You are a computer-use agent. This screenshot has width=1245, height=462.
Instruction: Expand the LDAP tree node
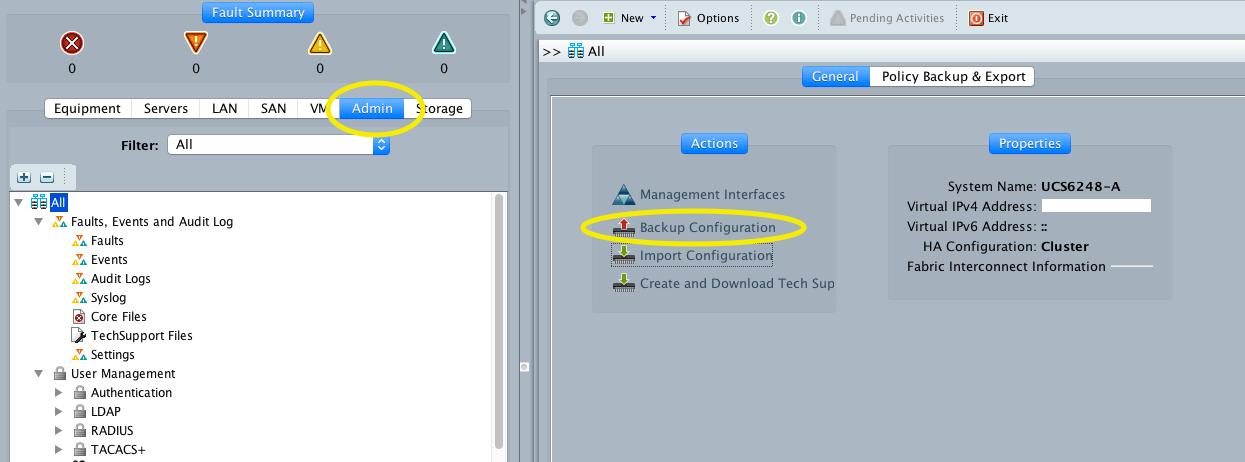[x=59, y=412]
